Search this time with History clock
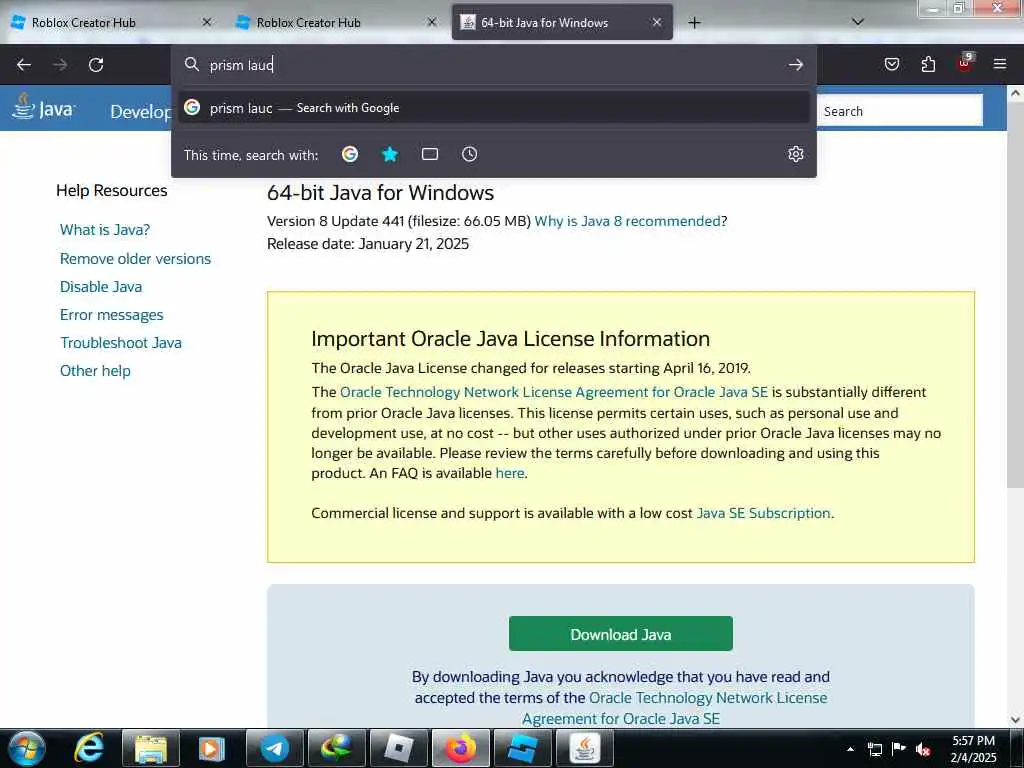This screenshot has width=1024, height=768. click(470, 154)
